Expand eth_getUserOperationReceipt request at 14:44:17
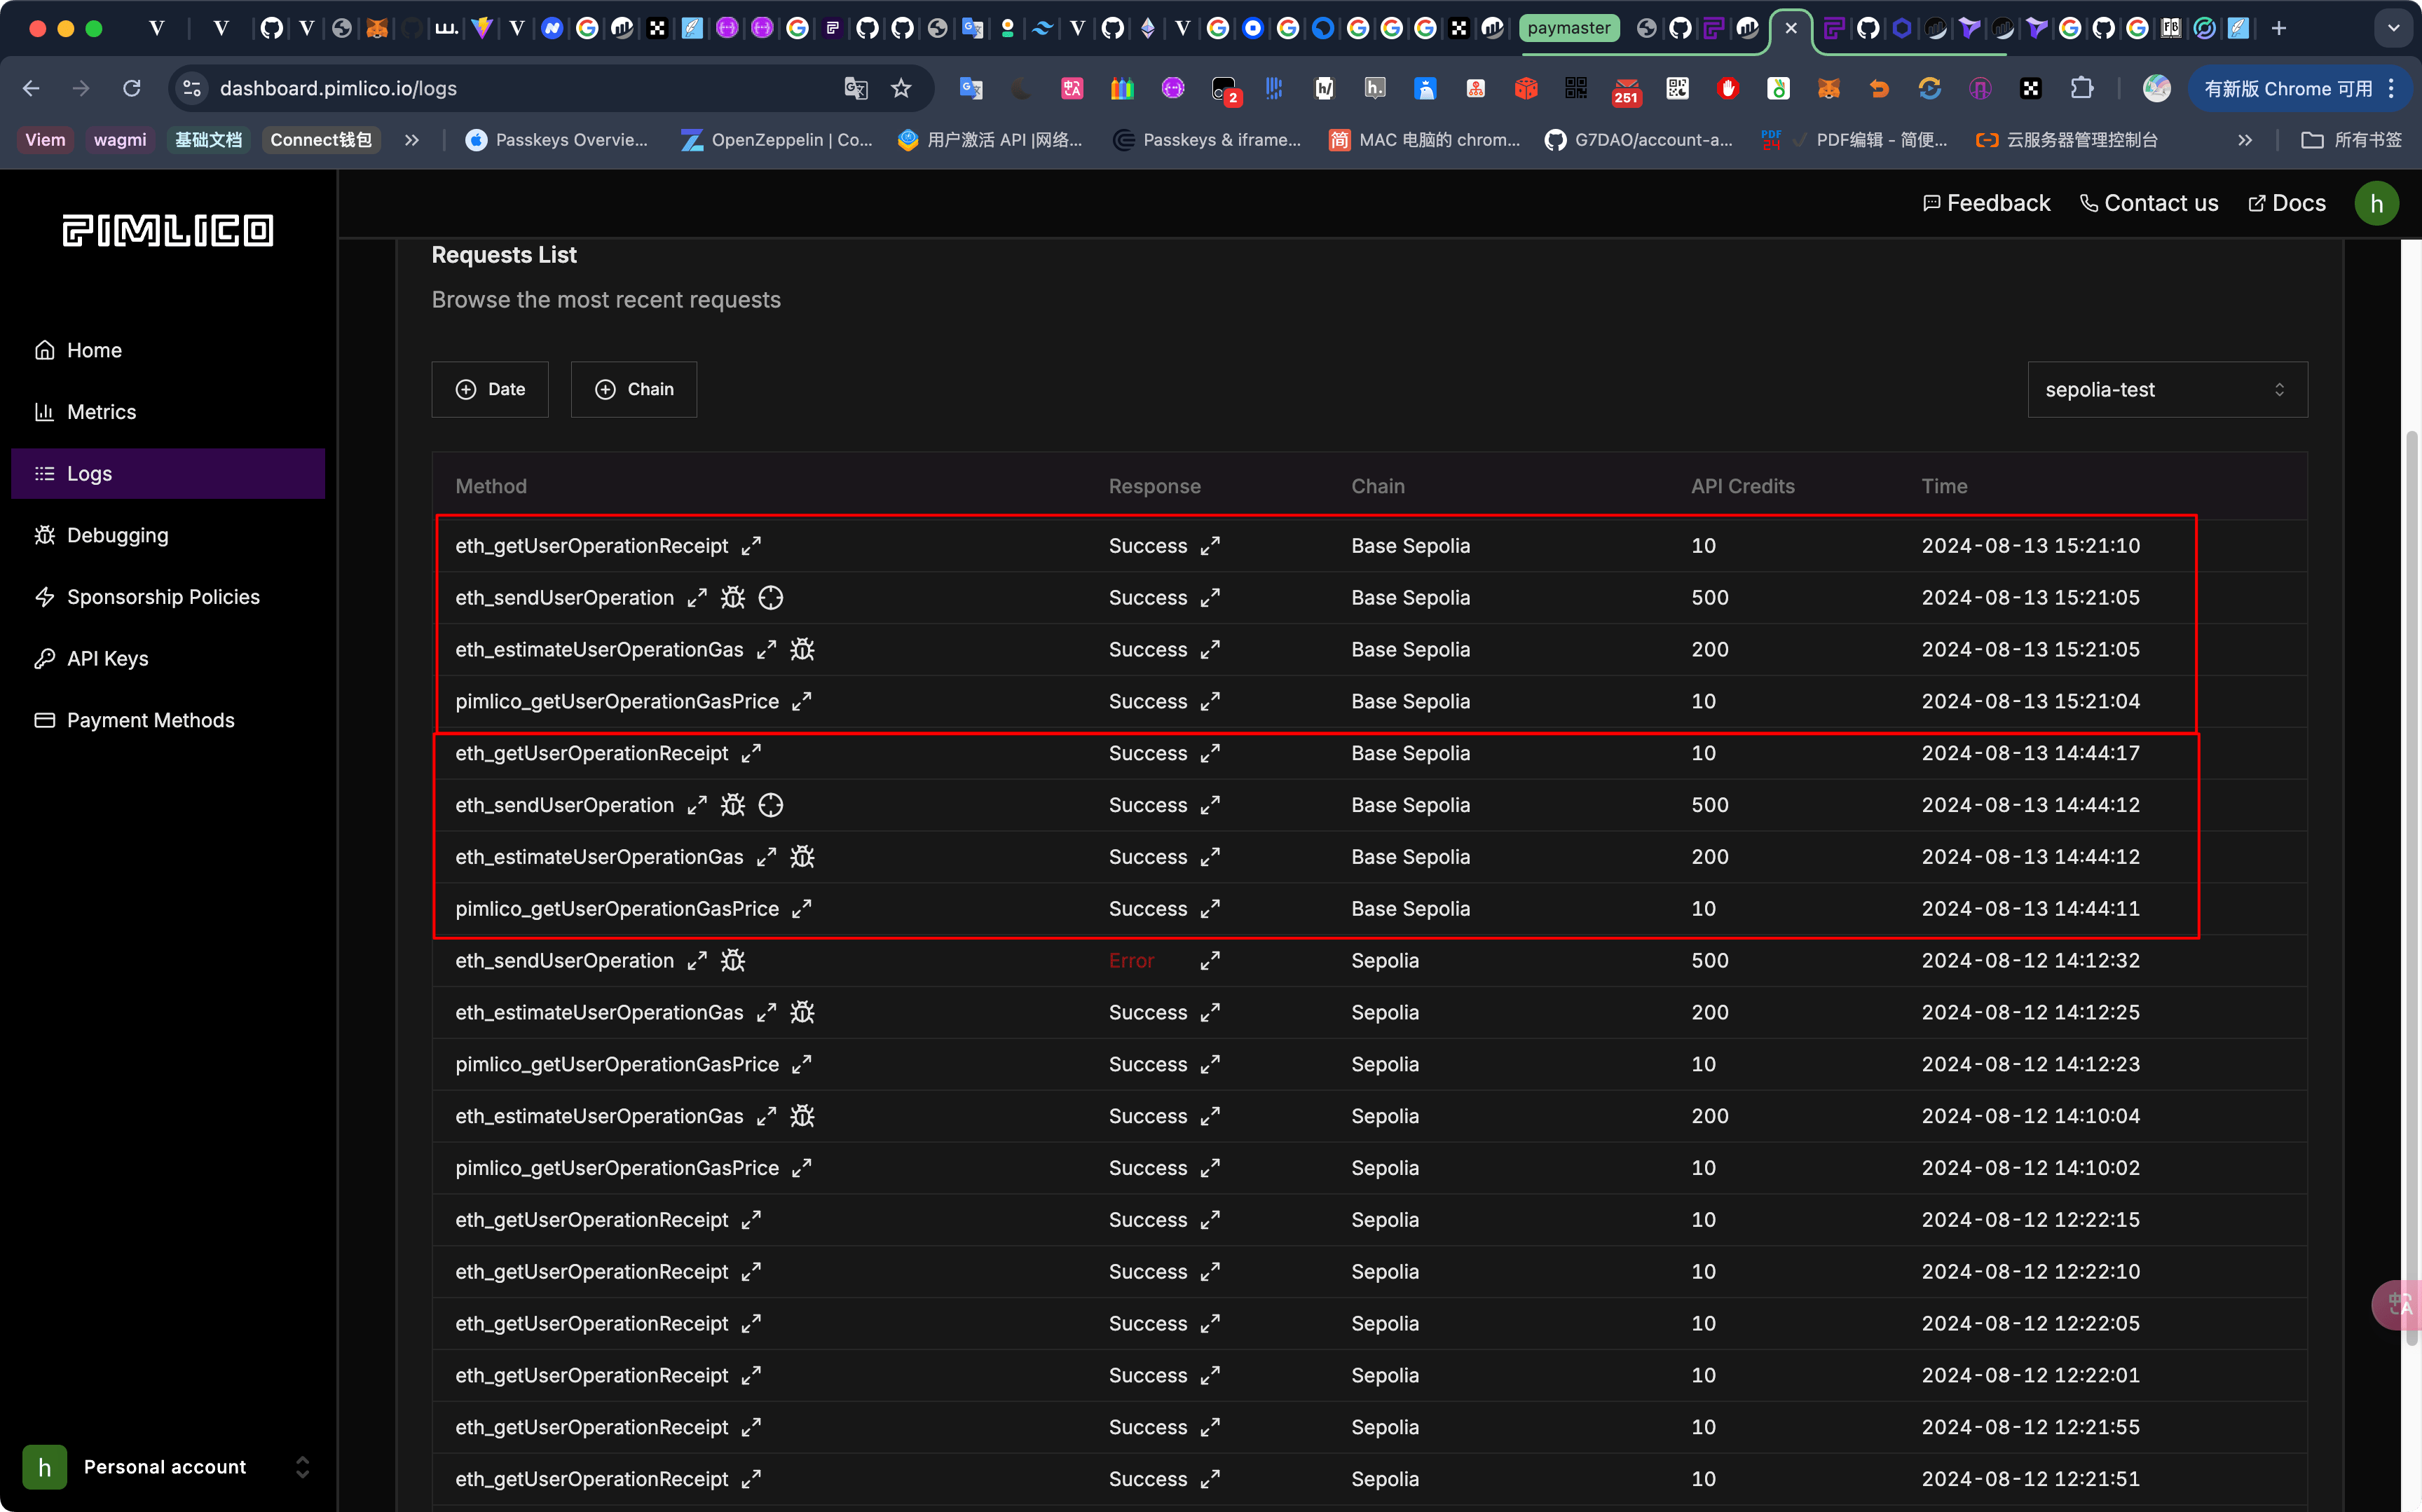Image resolution: width=2422 pixels, height=1512 pixels. pyautogui.click(x=751, y=753)
